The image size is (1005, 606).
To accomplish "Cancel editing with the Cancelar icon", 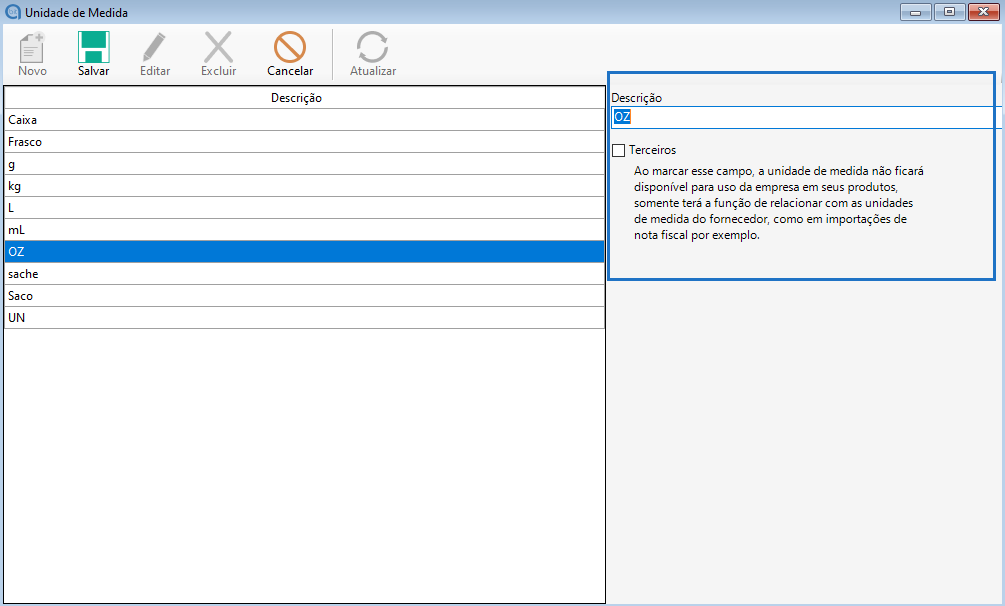I will click(x=290, y=48).
